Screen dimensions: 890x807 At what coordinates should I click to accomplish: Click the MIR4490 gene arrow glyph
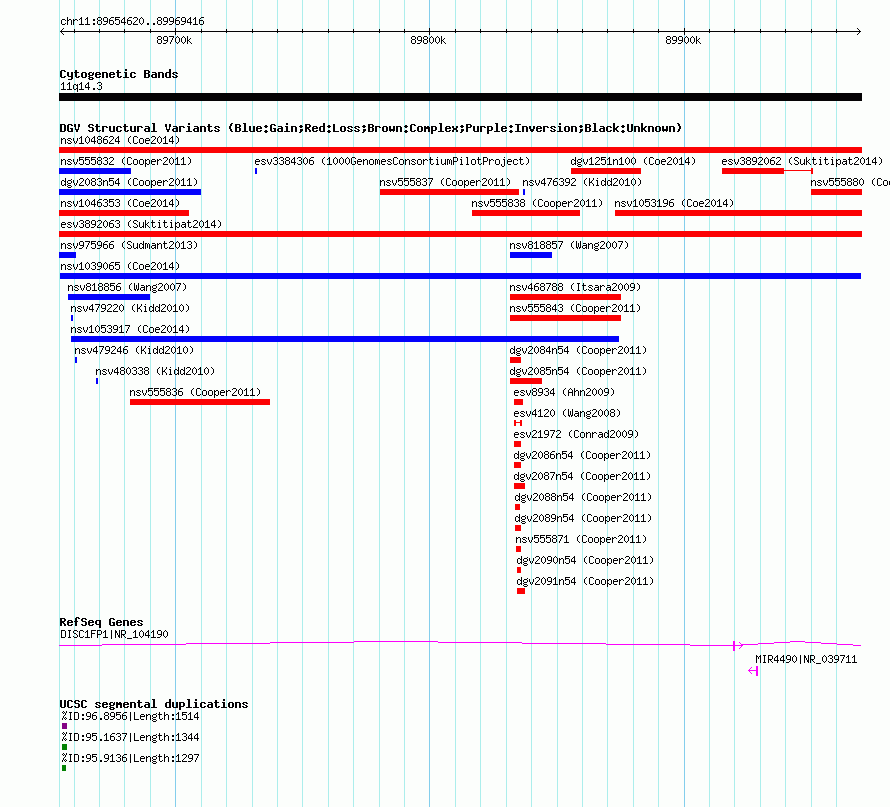(x=753, y=671)
